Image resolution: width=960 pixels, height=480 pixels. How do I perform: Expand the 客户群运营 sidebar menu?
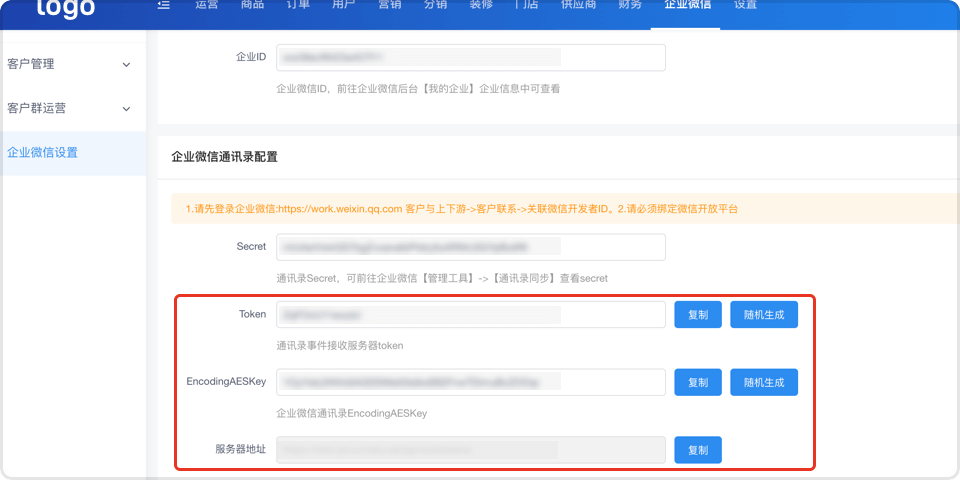coord(72,108)
